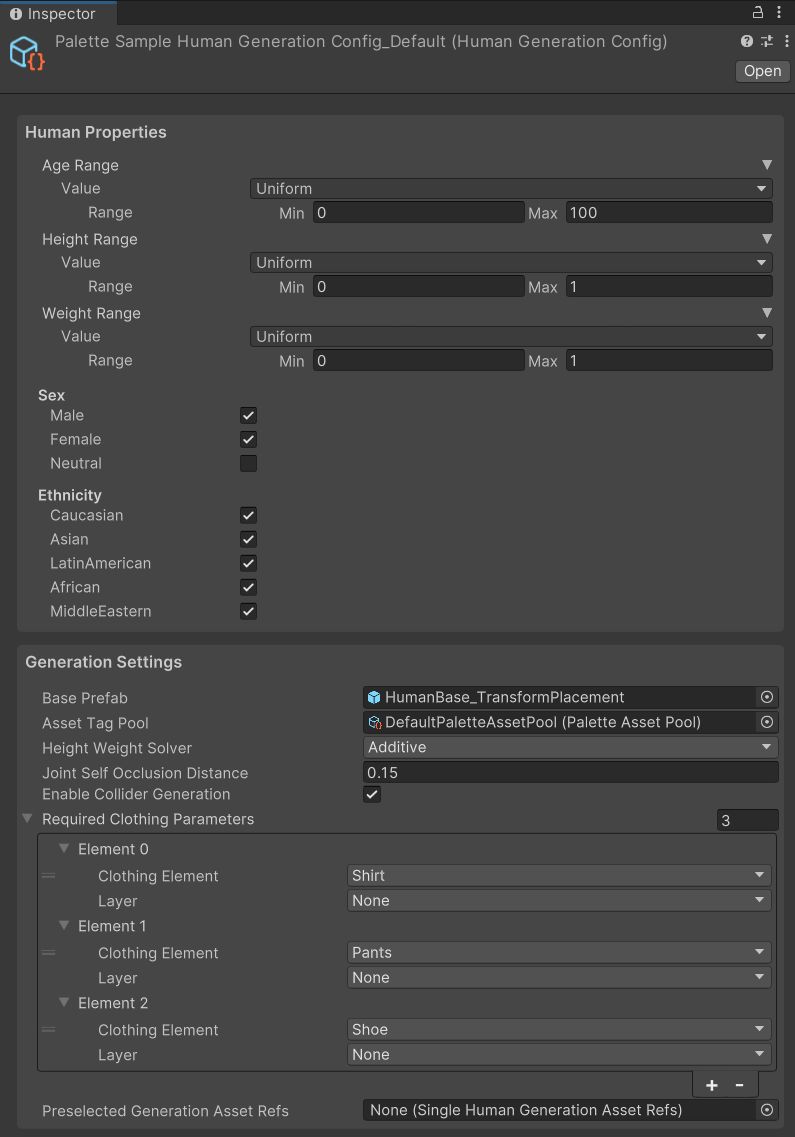The width and height of the screenshot is (795, 1137).
Task: Click the plus button to add clothing element
Action: coord(712,1086)
